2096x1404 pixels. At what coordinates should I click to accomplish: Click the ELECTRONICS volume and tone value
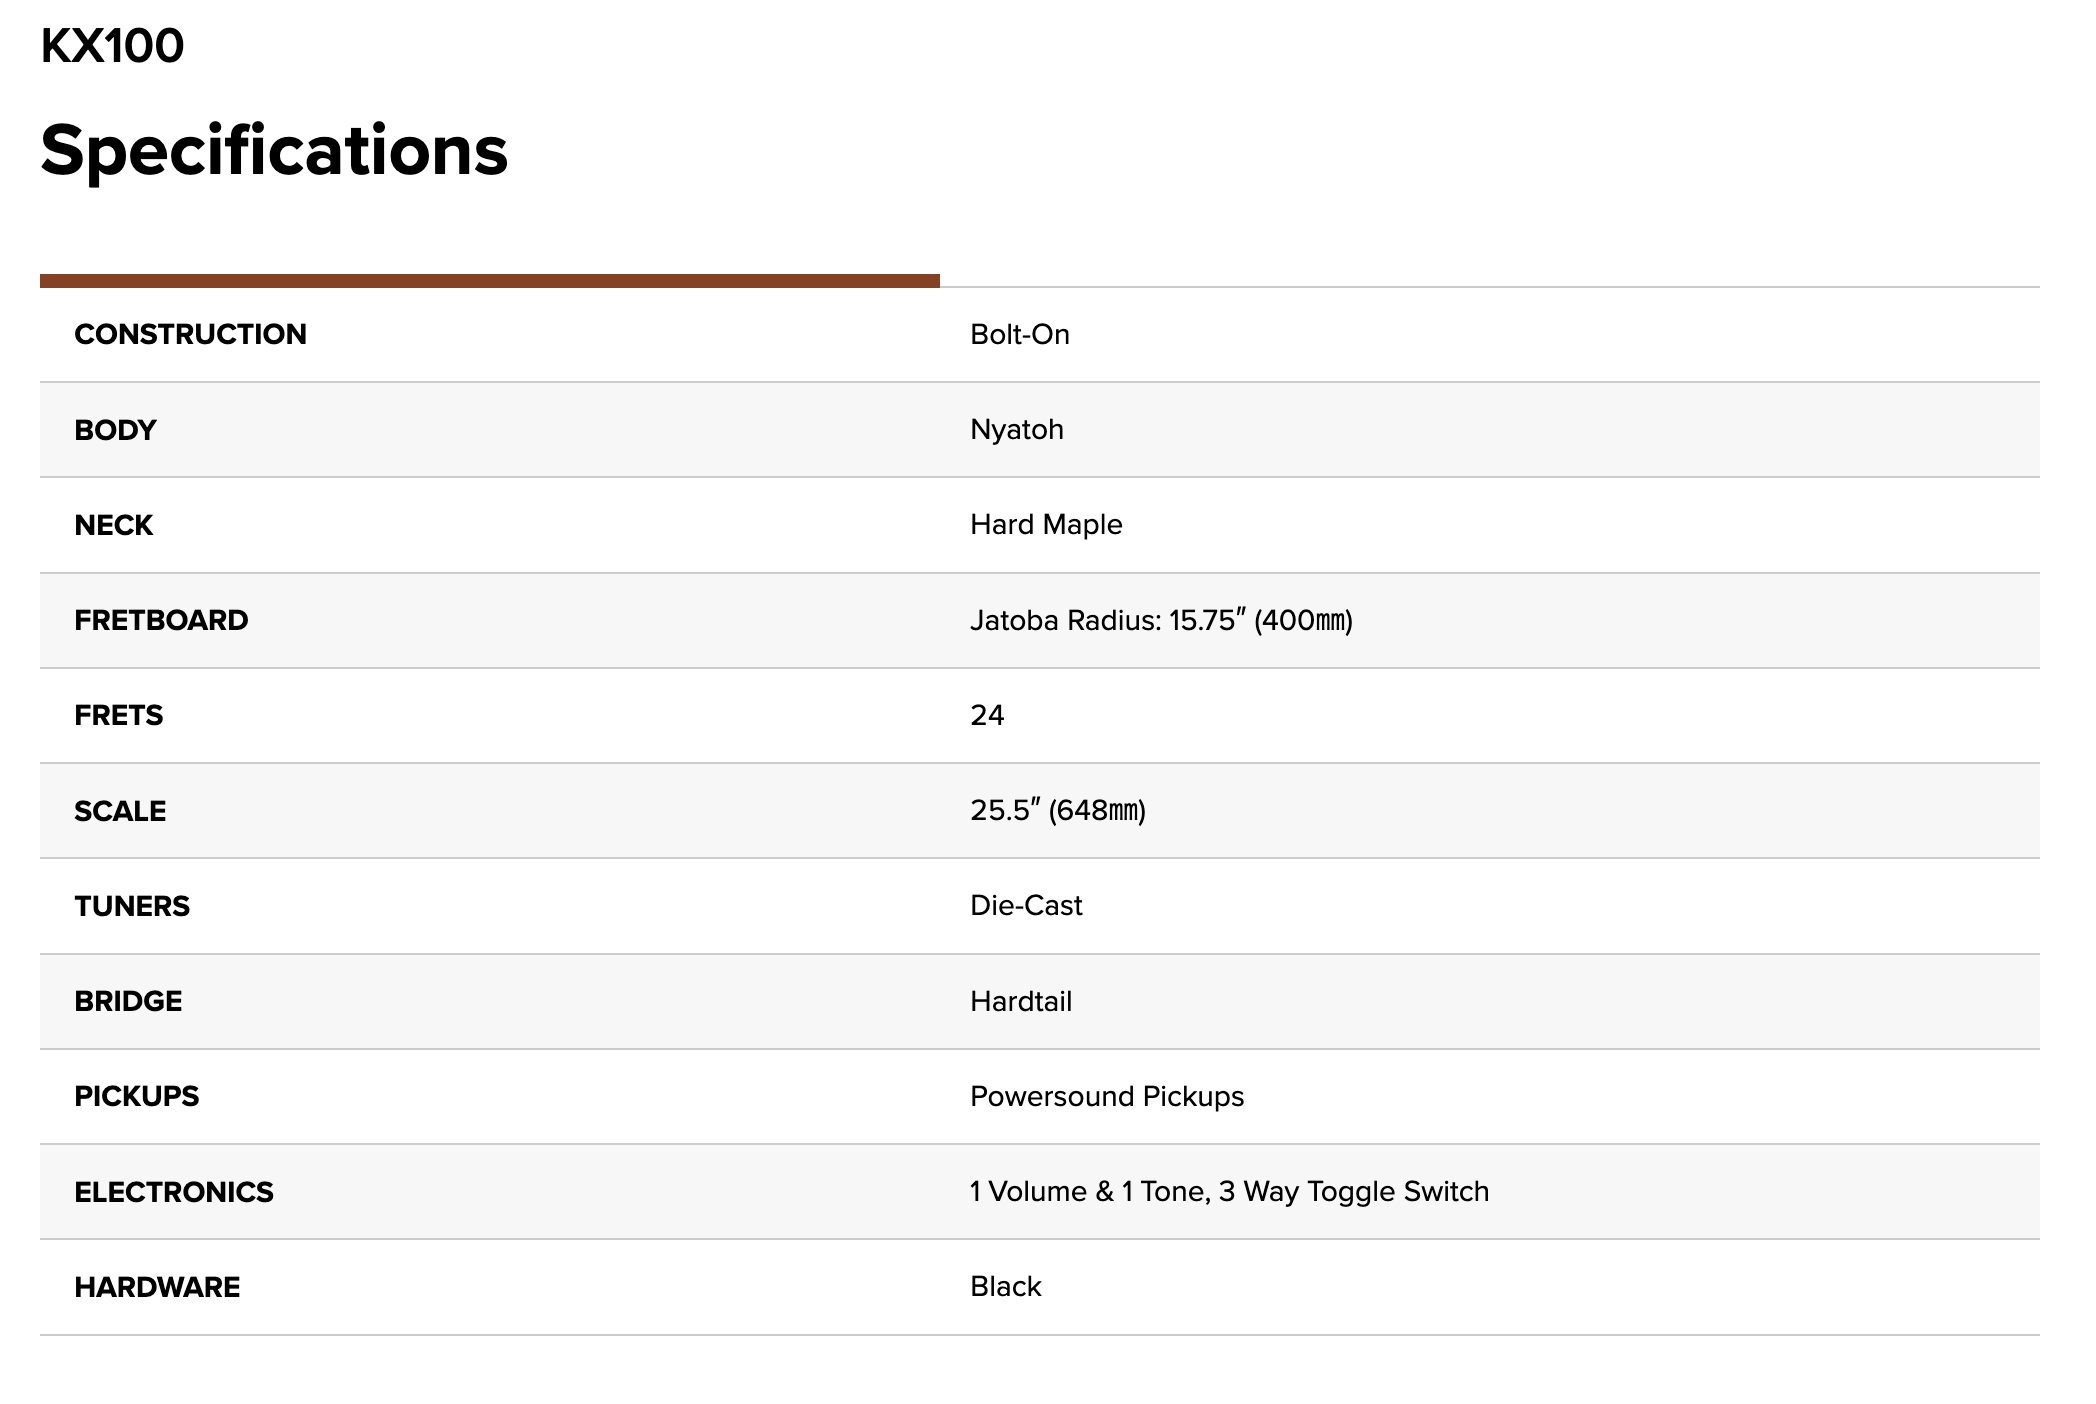[1229, 1192]
